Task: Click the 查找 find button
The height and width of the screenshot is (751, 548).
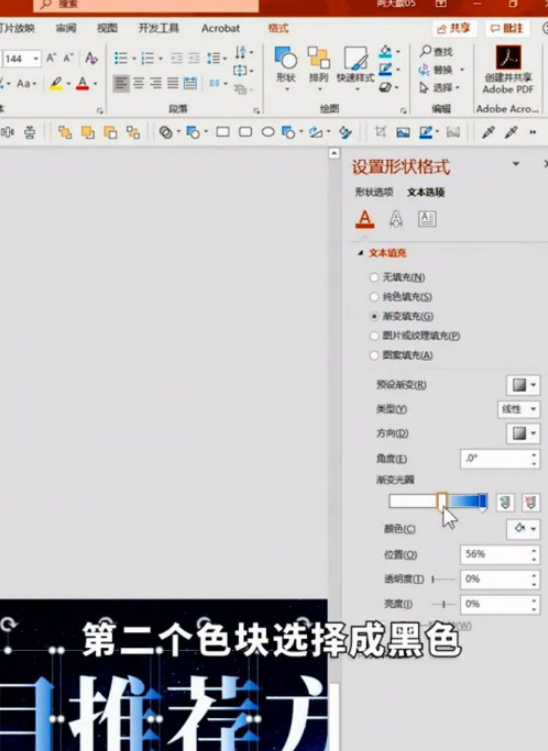Action: (436, 51)
